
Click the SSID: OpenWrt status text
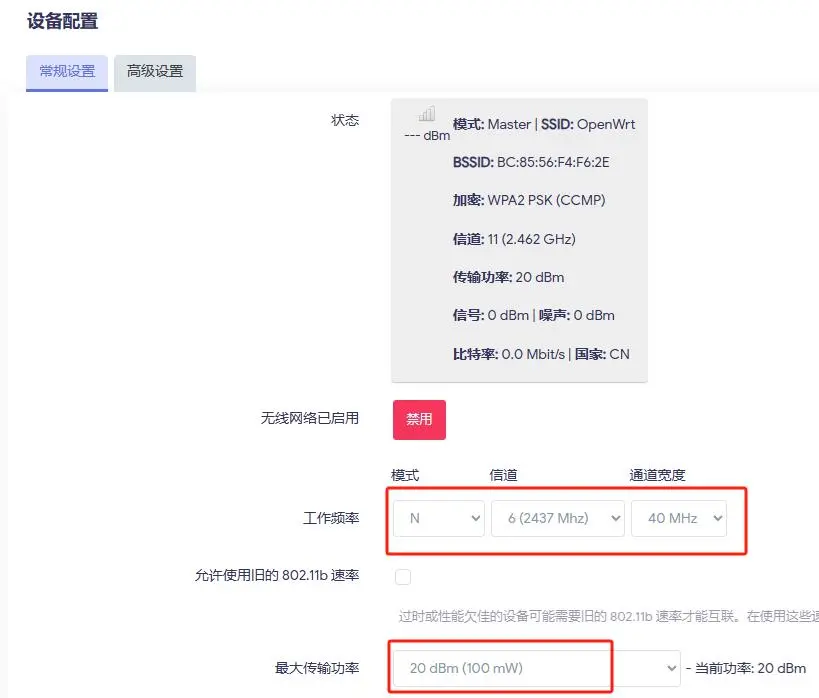(588, 124)
